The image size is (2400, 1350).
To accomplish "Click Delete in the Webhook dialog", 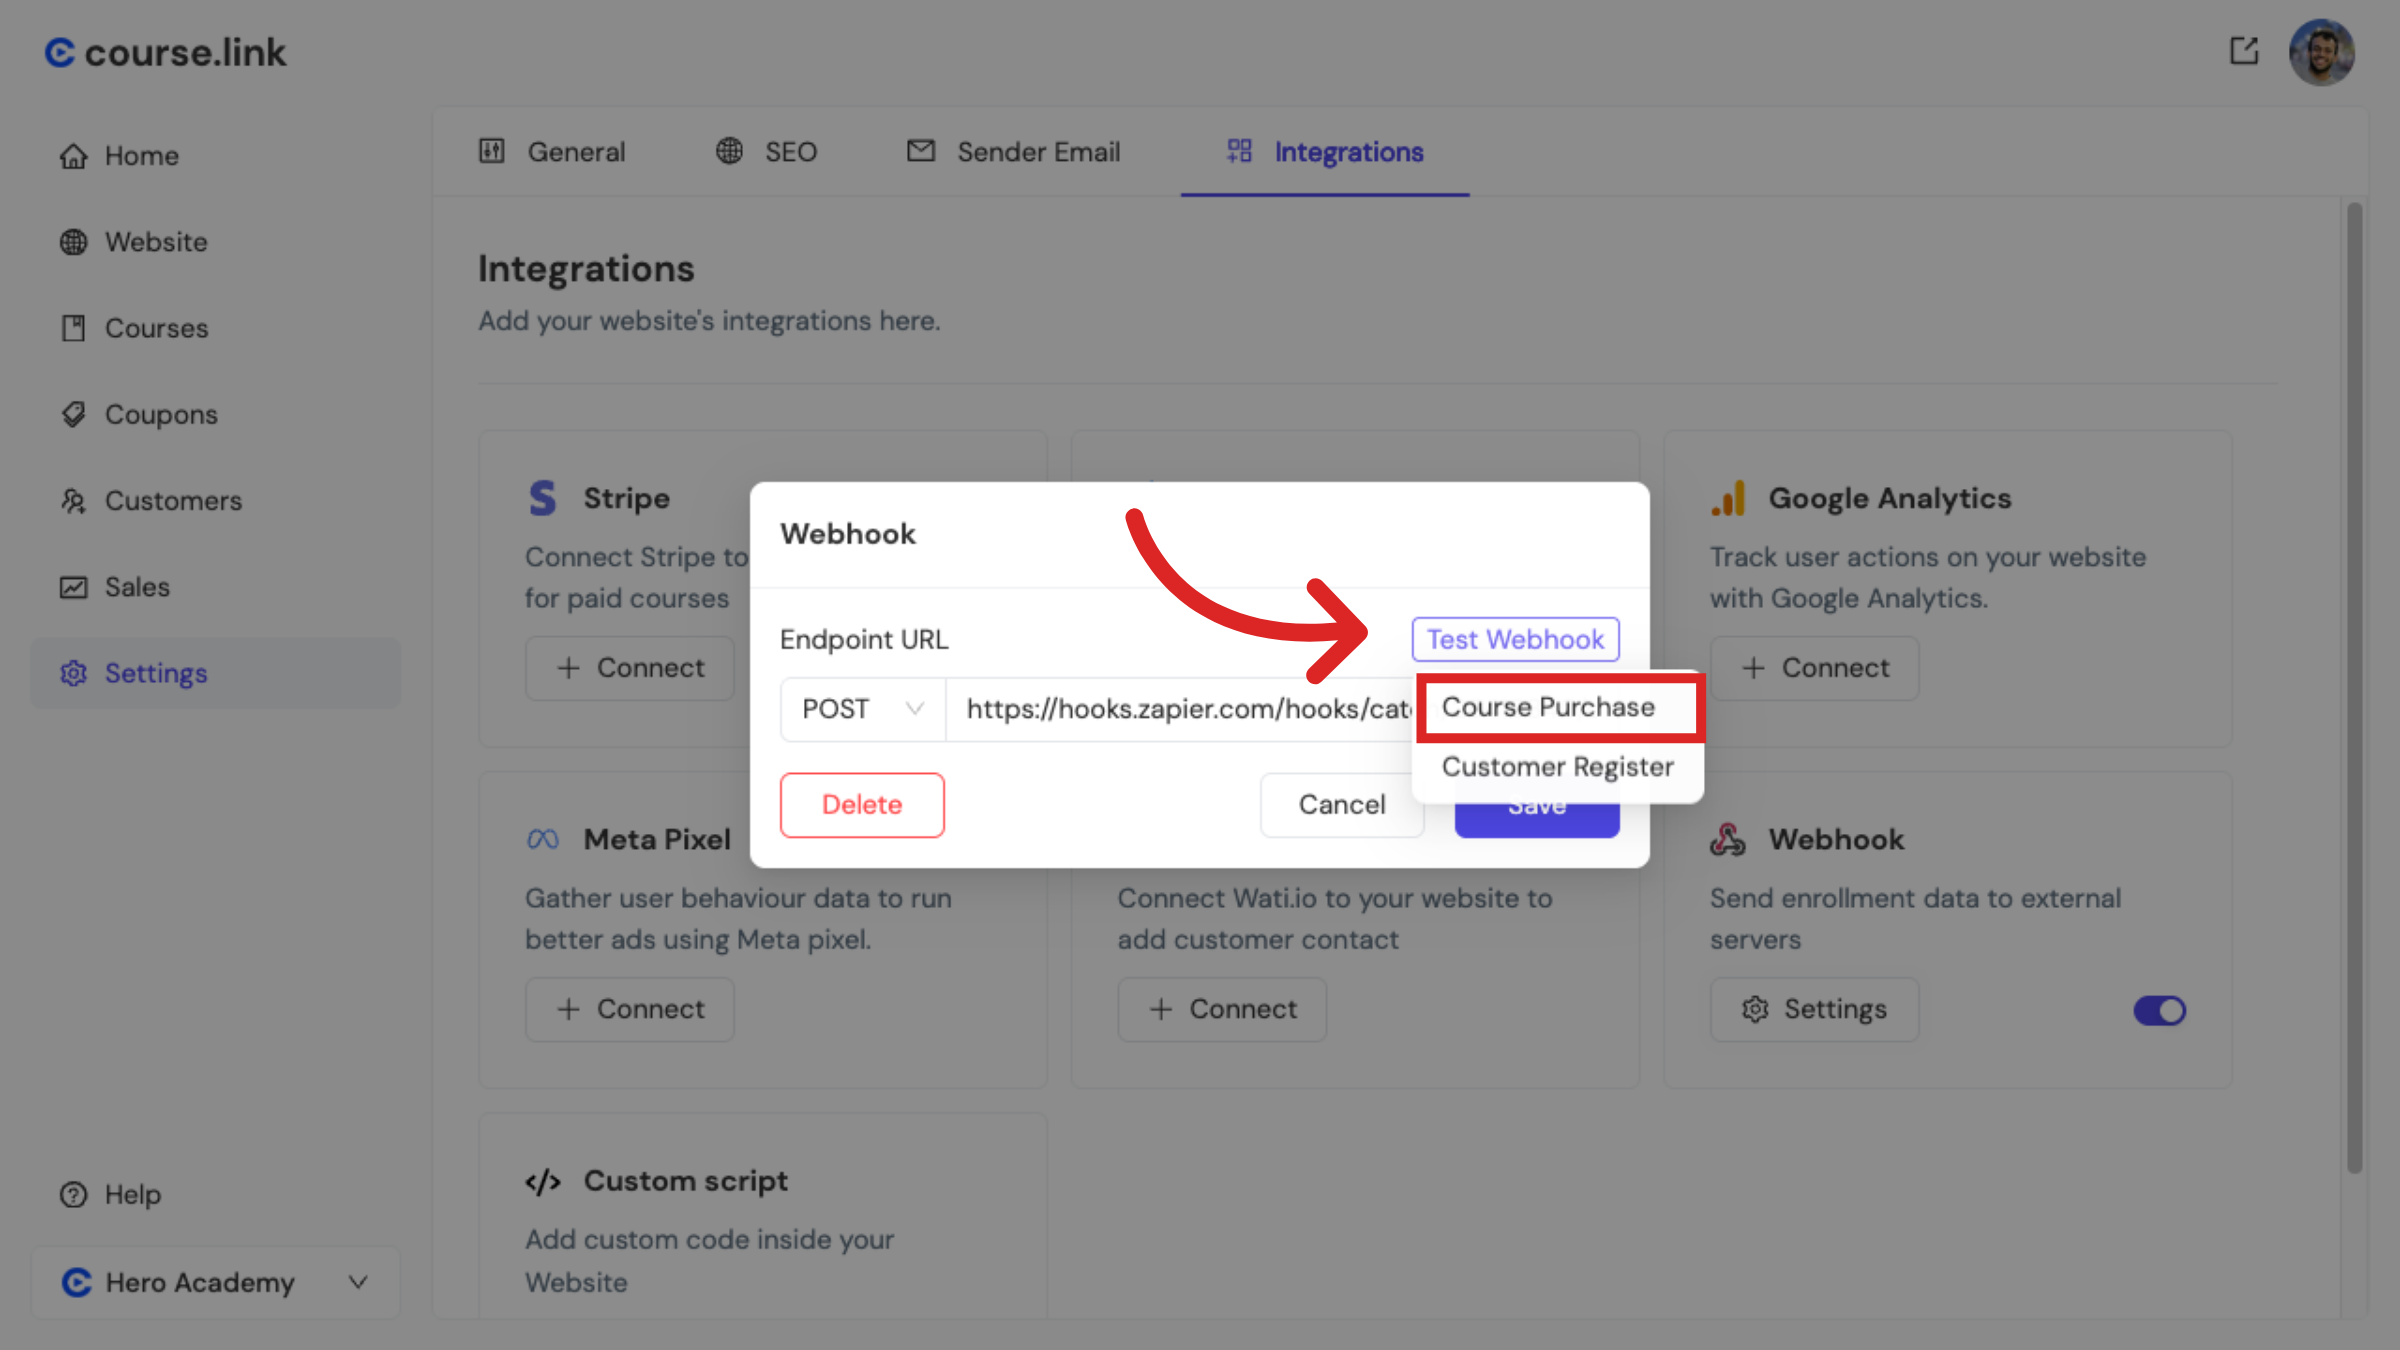I will 861,804.
